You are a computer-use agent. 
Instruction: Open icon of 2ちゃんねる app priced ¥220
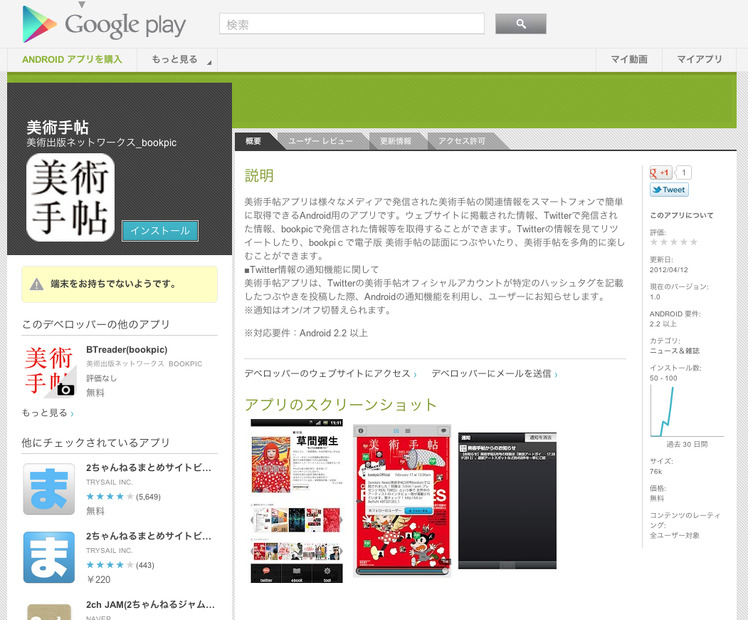tap(49, 558)
